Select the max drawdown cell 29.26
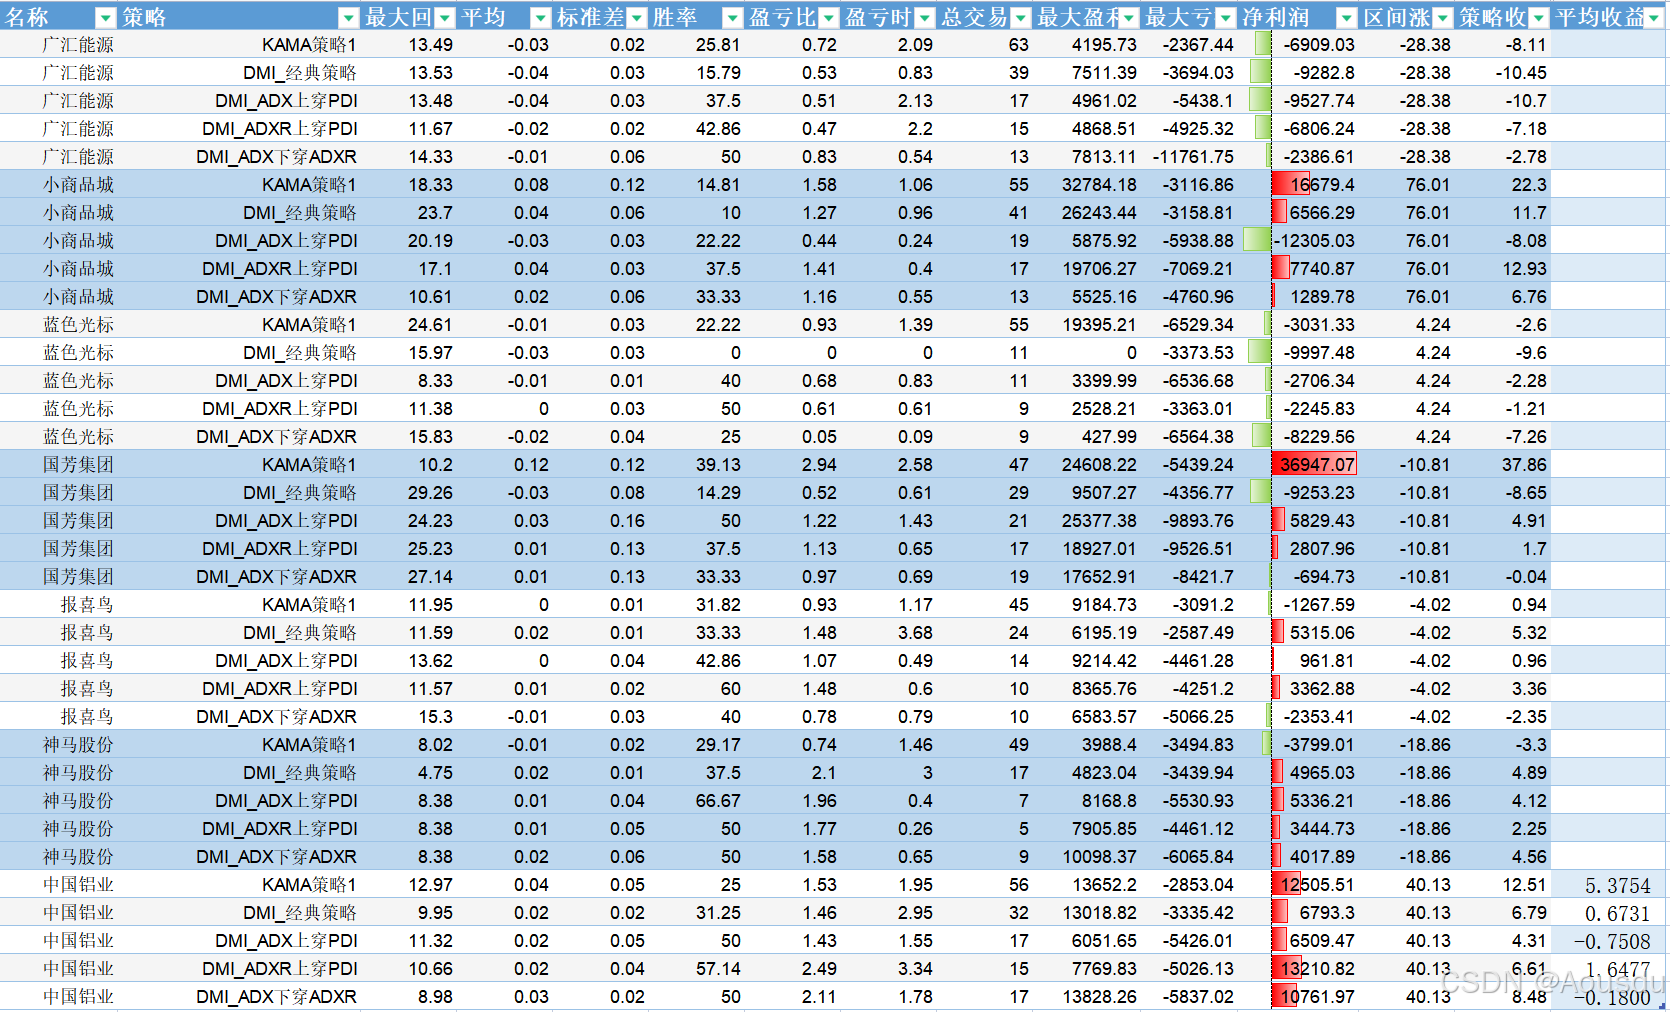Image resolution: width=1670 pixels, height=1012 pixels. click(x=409, y=493)
